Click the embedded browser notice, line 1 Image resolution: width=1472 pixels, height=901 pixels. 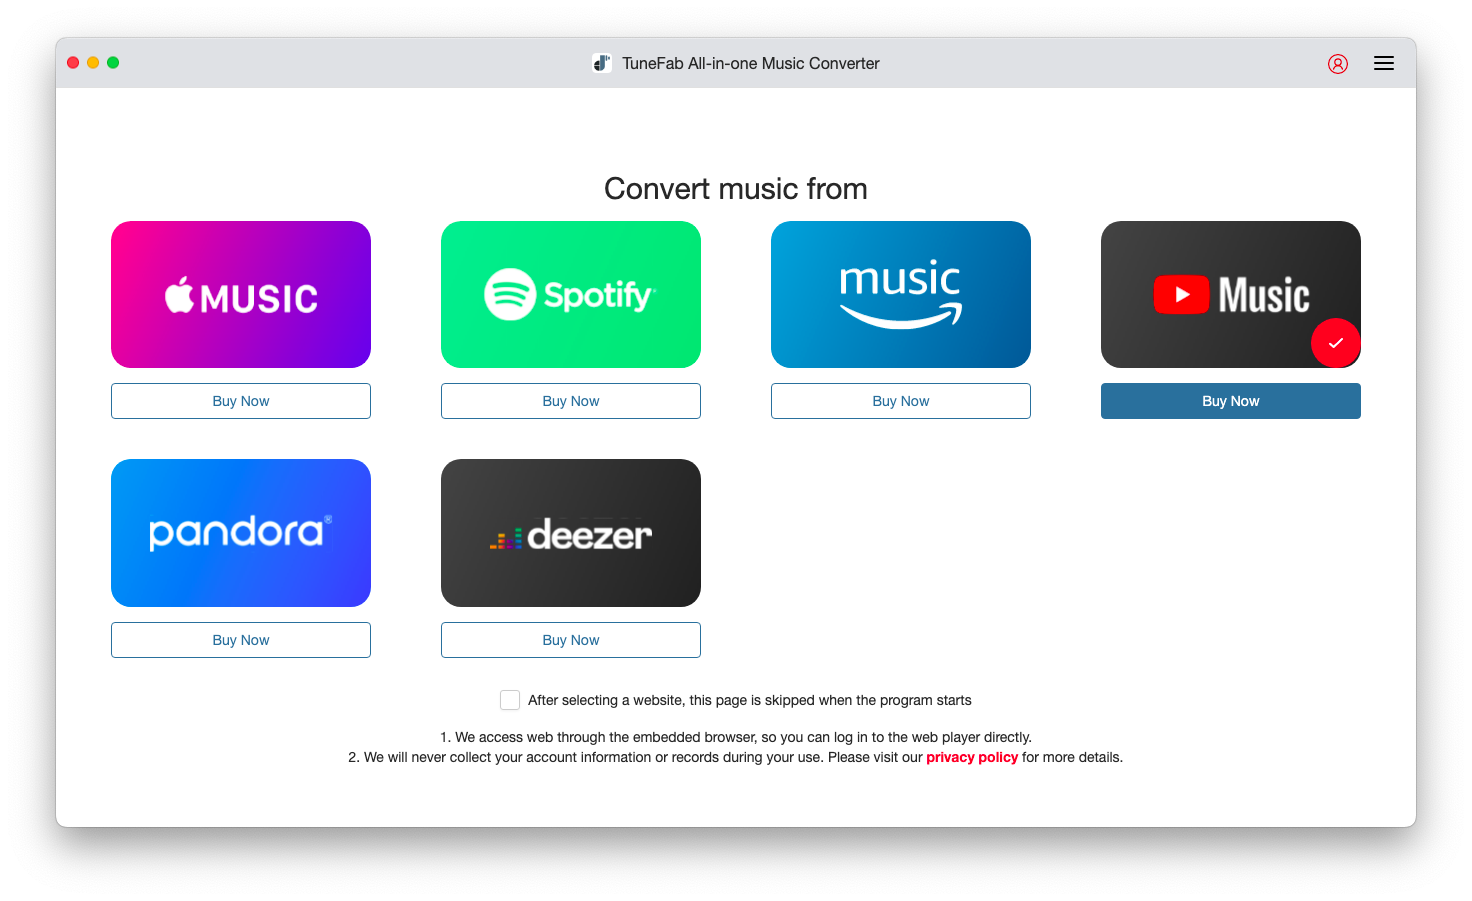[x=736, y=737]
